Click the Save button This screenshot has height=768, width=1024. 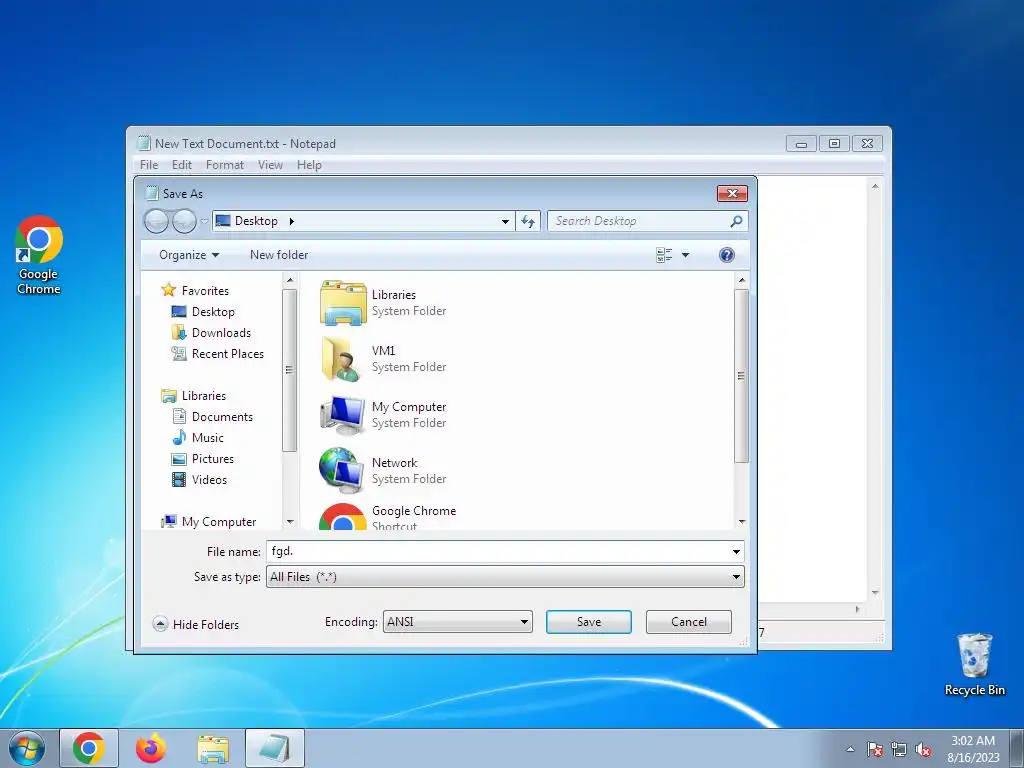pyautogui.click(x=588, y=622)
